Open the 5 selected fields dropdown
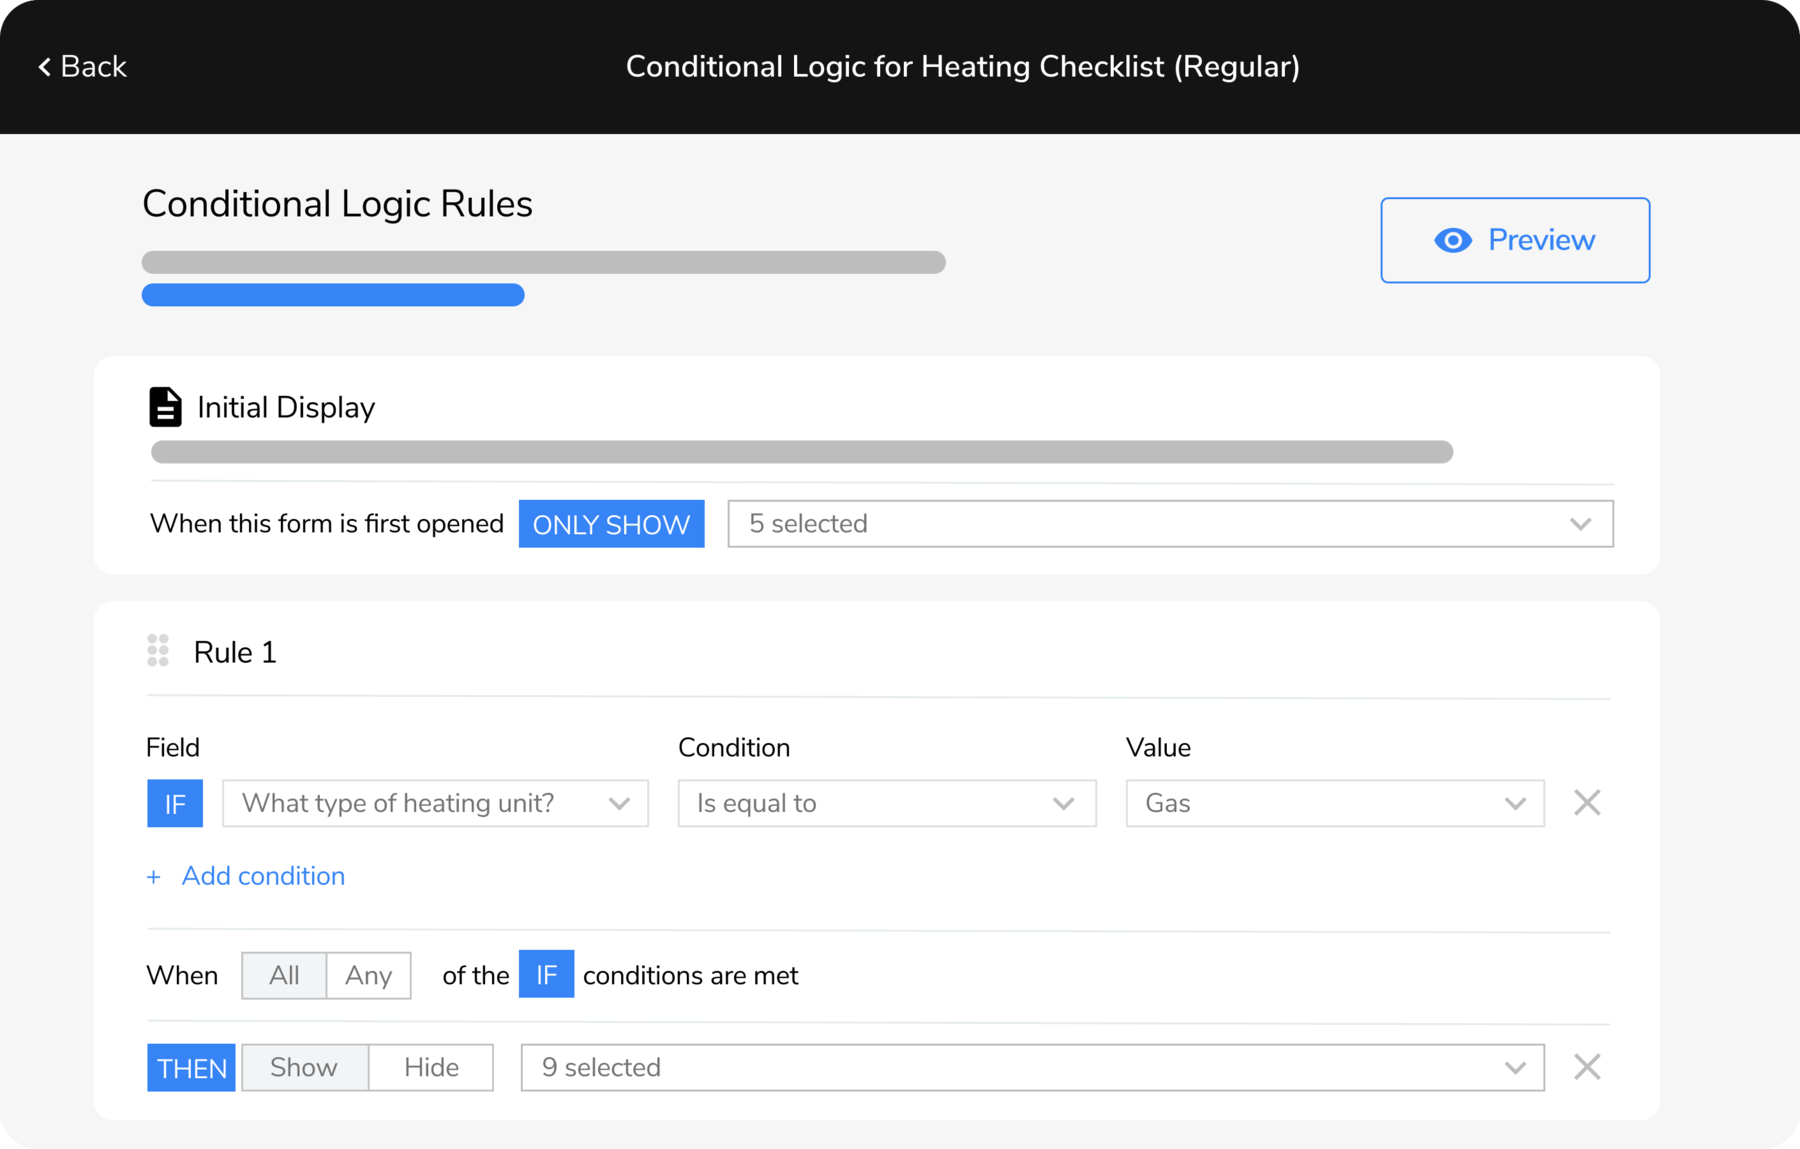Viewport: 1800px width, 1149px height. [1169, 524]
